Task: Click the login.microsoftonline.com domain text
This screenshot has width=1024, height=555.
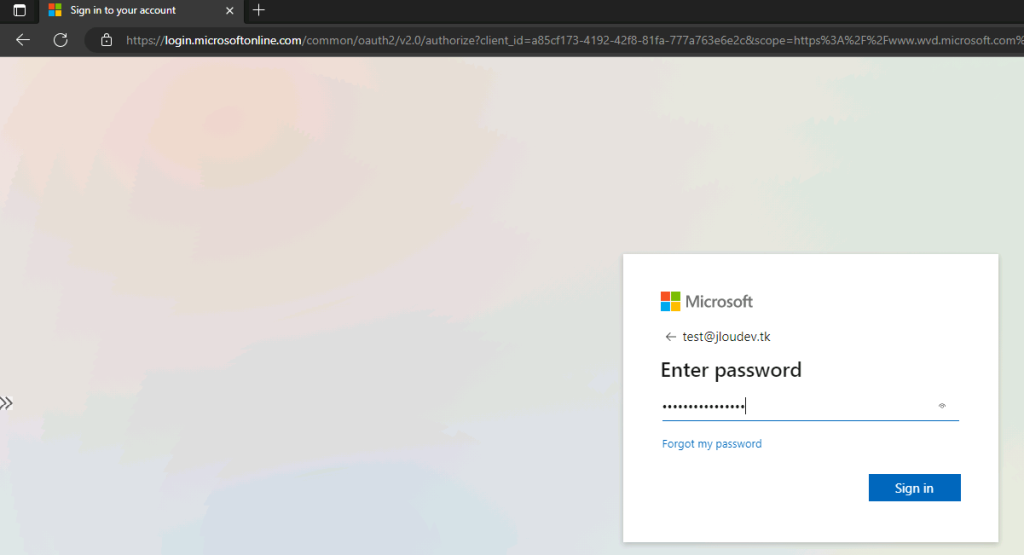Action: coord(233,40)
